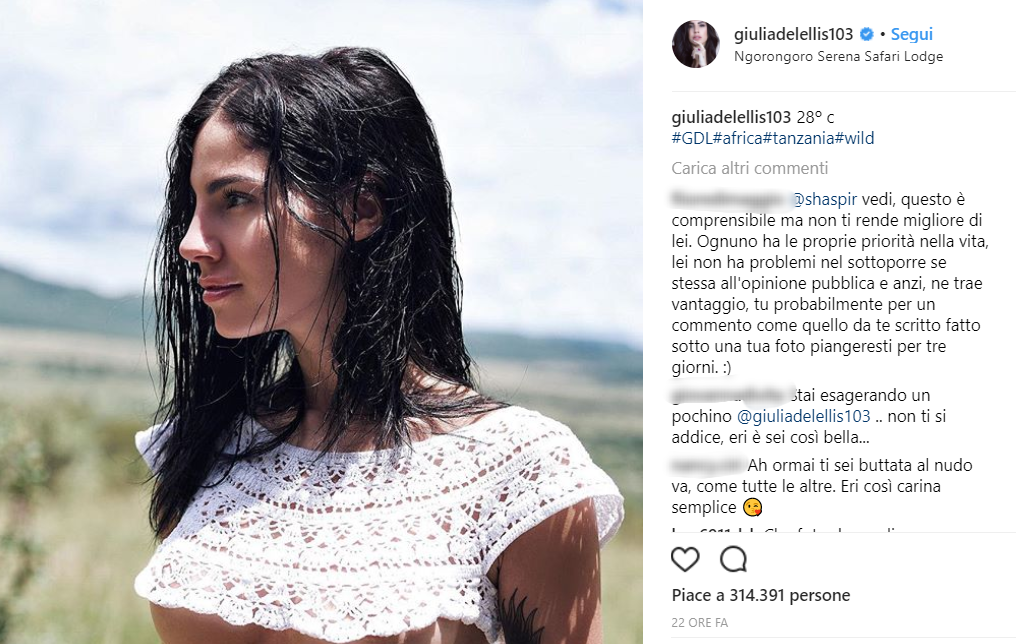Follow the account via Segui
Viewport: 1020px width, 644px height.
point(911,34)
